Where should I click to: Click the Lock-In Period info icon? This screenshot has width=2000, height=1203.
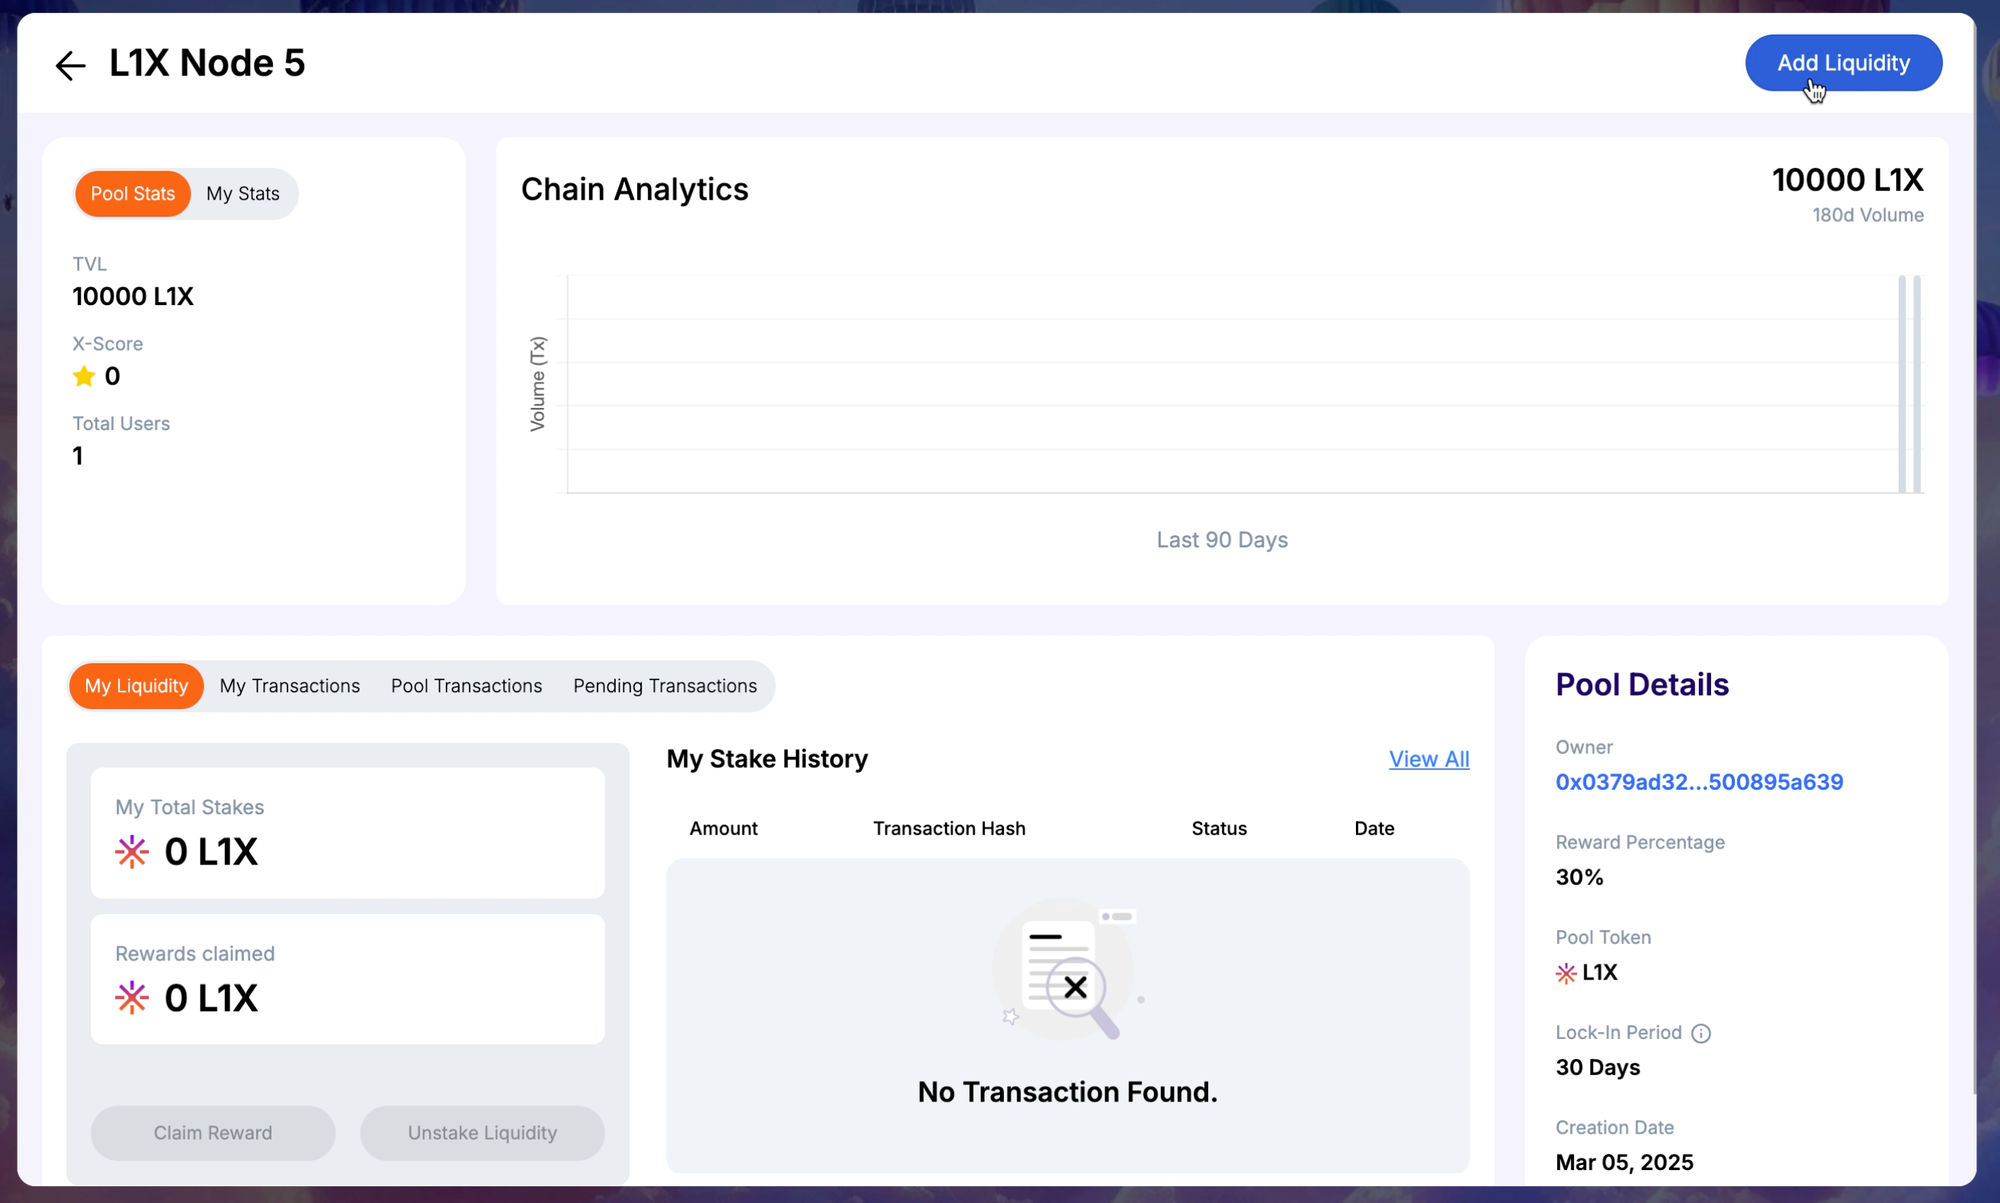1701,1034
